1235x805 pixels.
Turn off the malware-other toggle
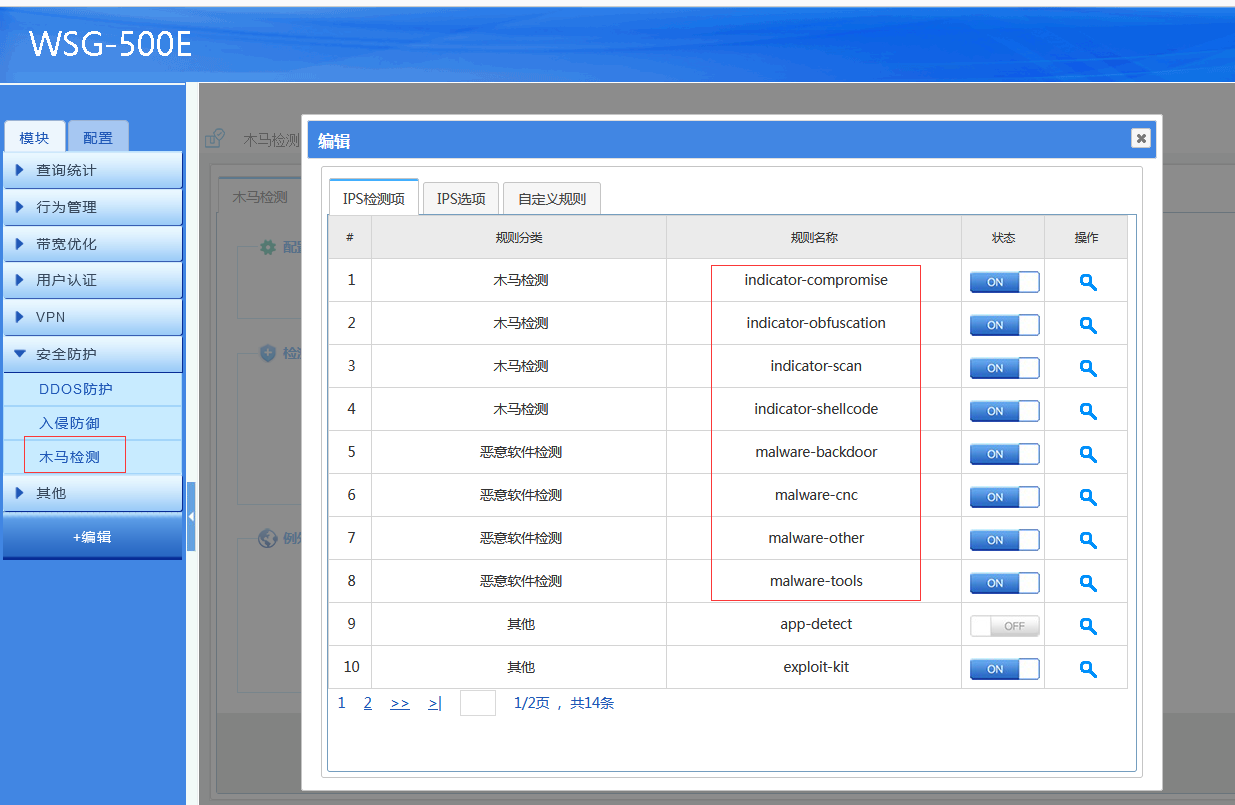coord(1004,540)
